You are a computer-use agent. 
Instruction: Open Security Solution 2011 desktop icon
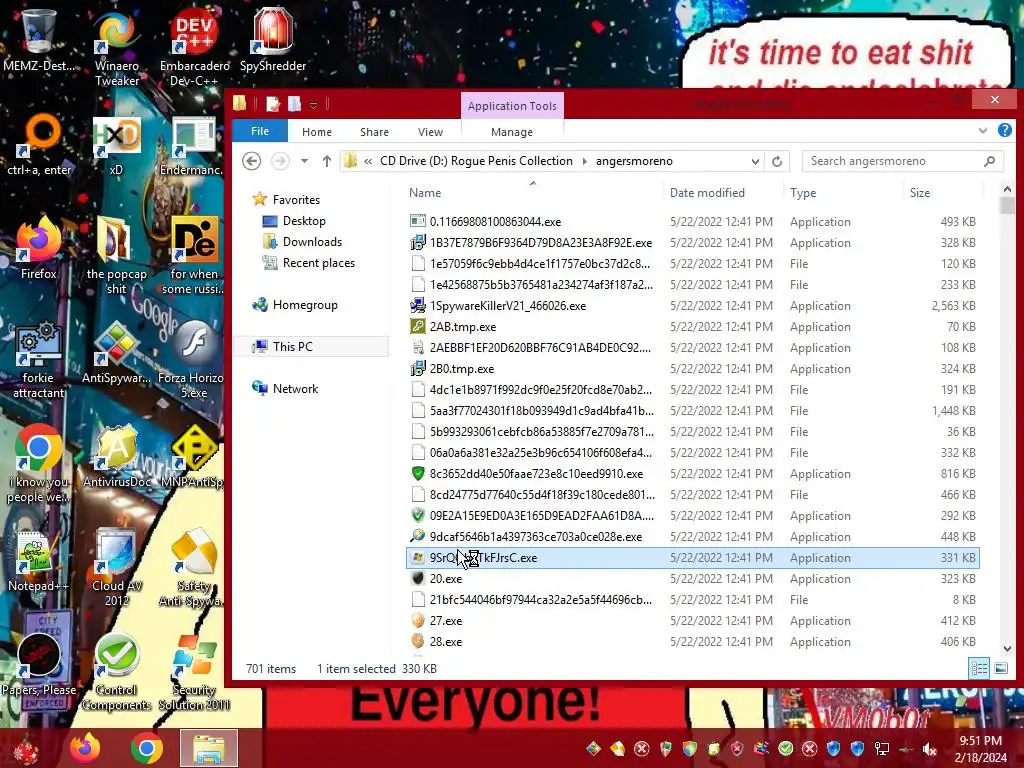coord(194,671)
